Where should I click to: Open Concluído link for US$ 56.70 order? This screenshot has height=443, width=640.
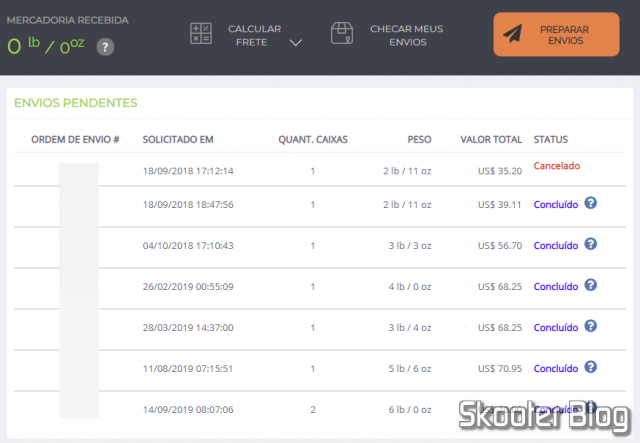[556, 246]
